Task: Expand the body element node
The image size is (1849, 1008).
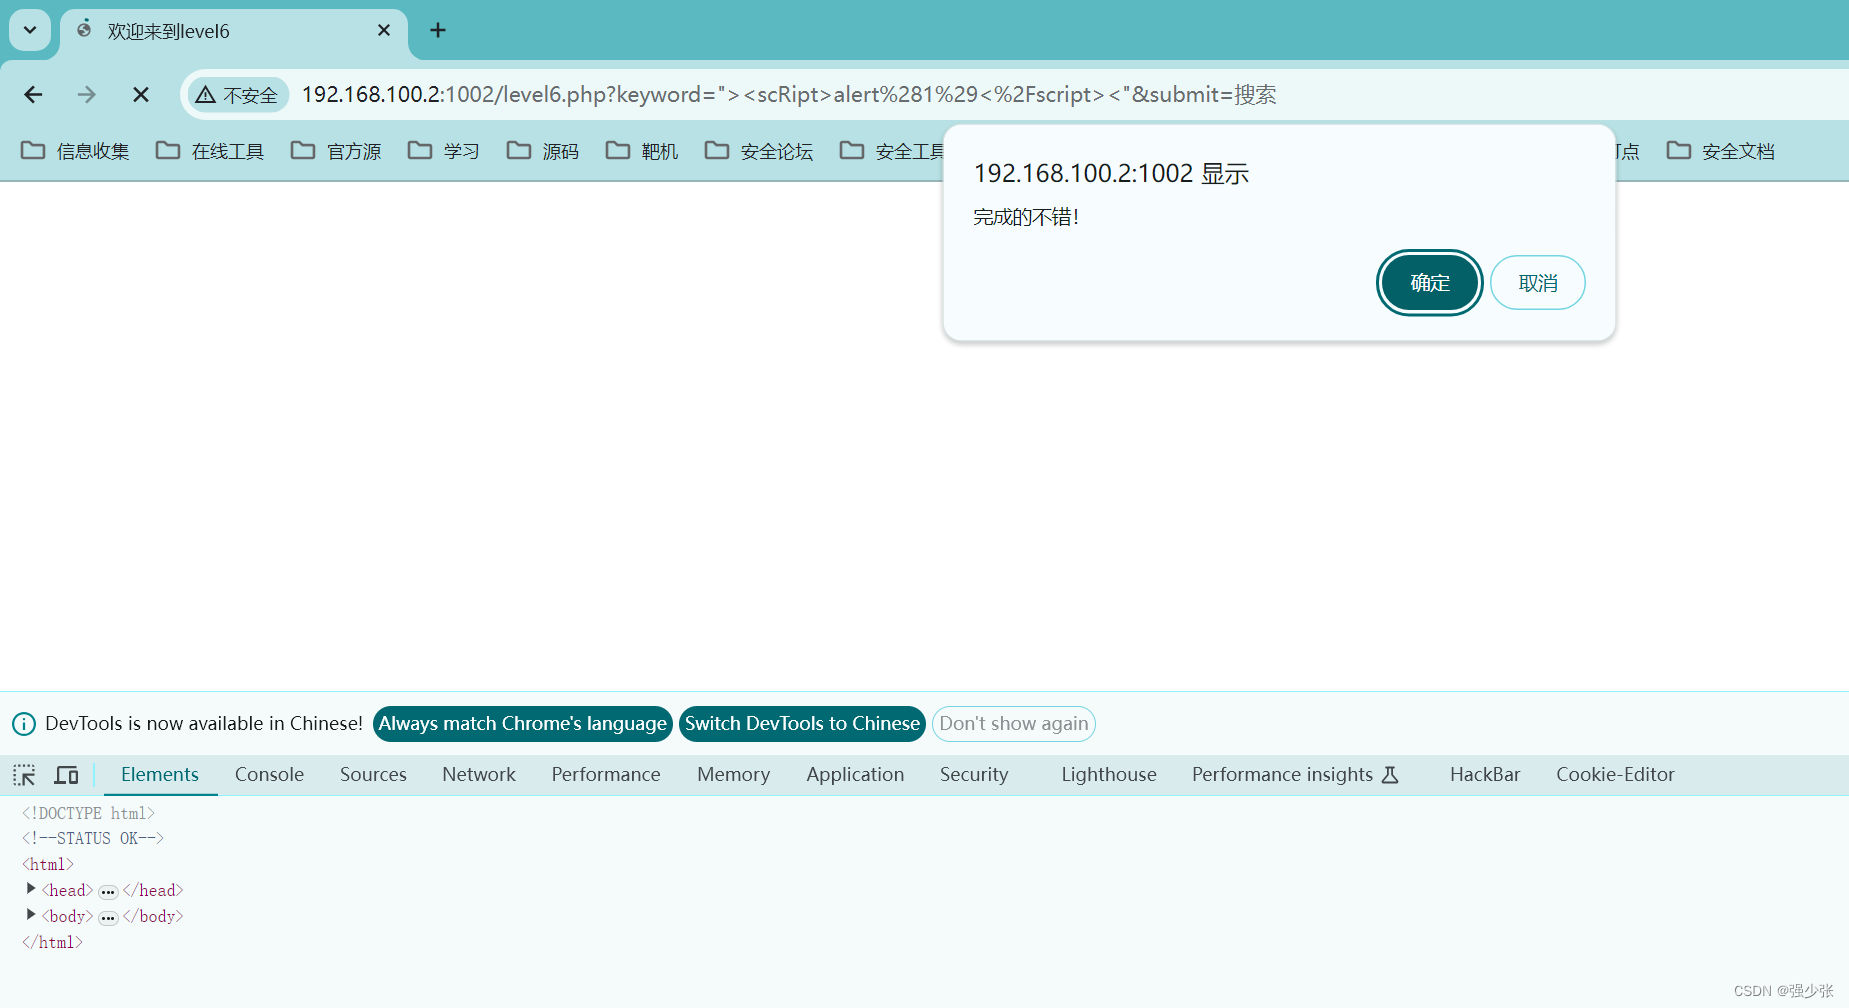Action: [31, 915]
